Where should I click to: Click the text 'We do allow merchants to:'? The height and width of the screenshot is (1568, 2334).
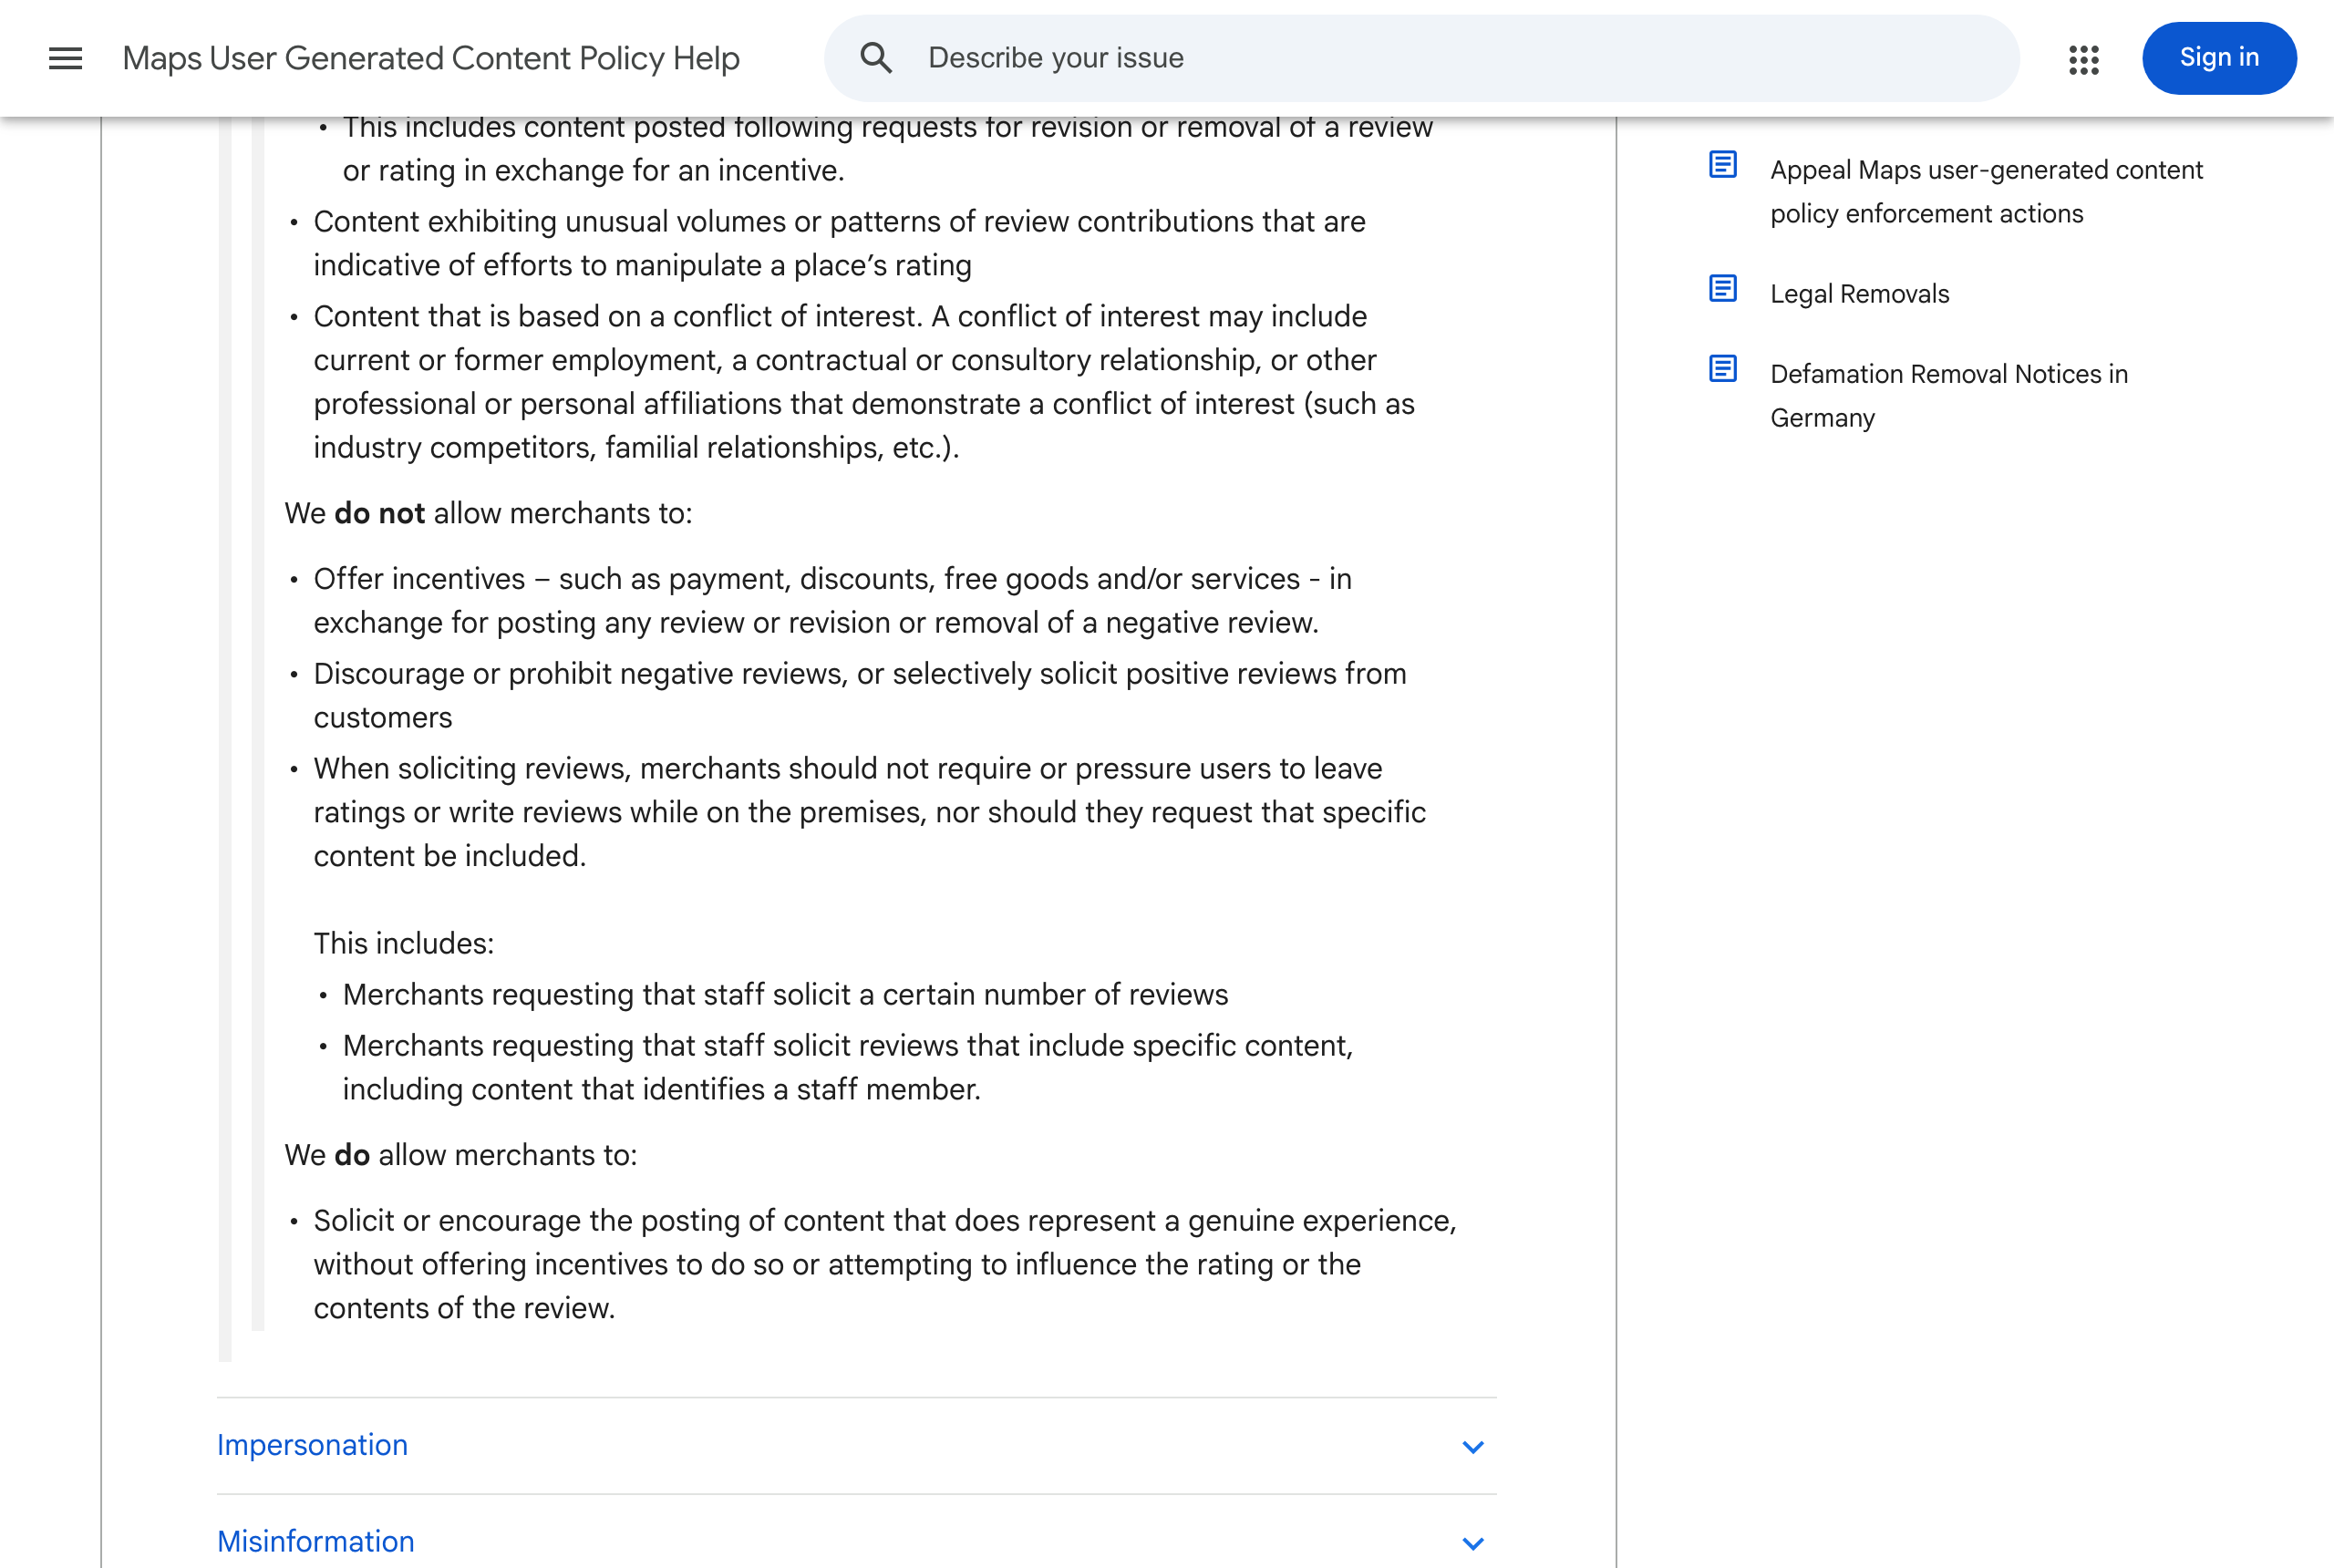click(x=461, y=1155)
